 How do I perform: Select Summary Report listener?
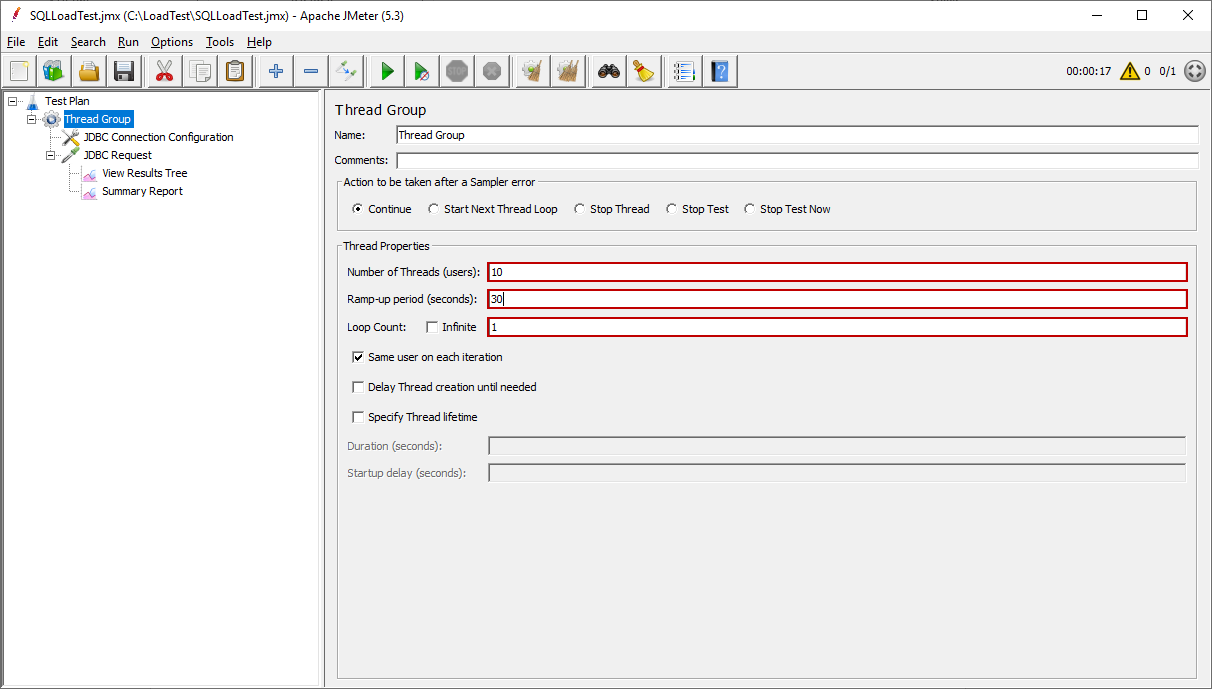tap(142, 191)
